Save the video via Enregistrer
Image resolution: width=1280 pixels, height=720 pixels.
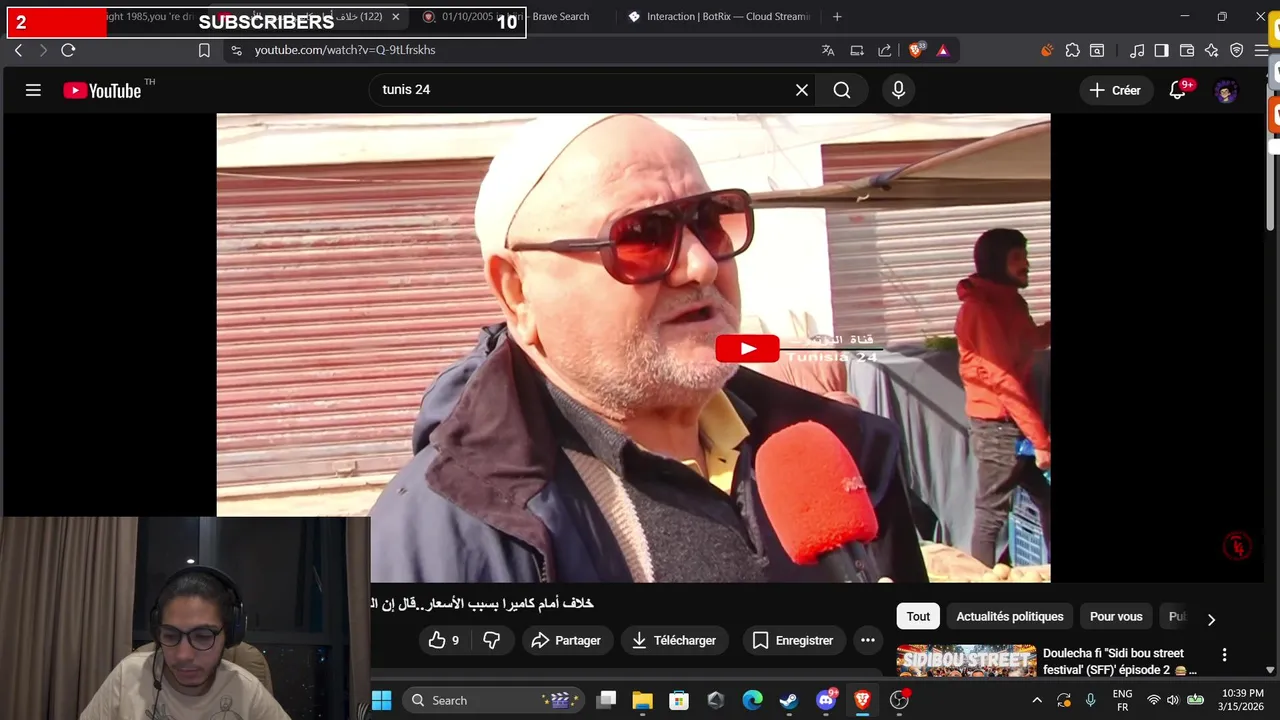point(793,640)
